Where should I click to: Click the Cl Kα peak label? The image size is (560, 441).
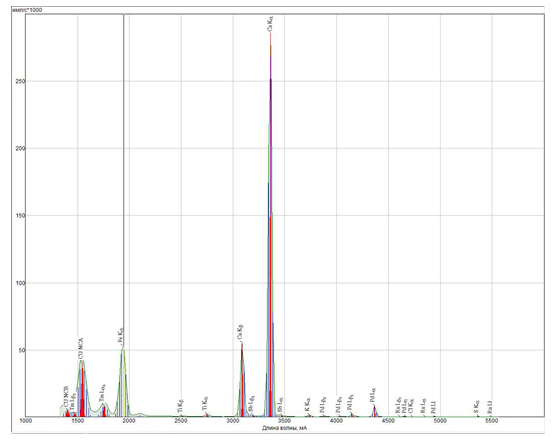click(411, 406)
